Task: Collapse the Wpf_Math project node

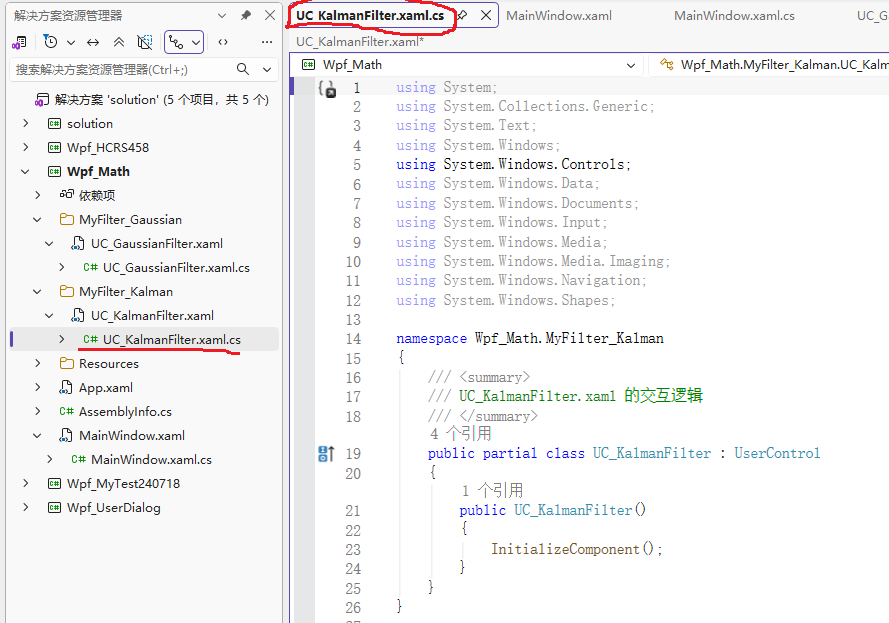Action: coord(26,171)
